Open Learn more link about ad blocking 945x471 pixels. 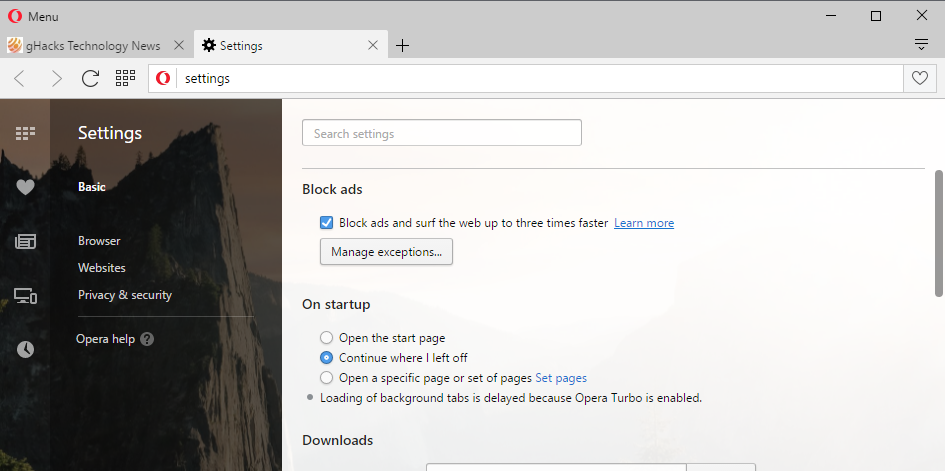point(644,223)
